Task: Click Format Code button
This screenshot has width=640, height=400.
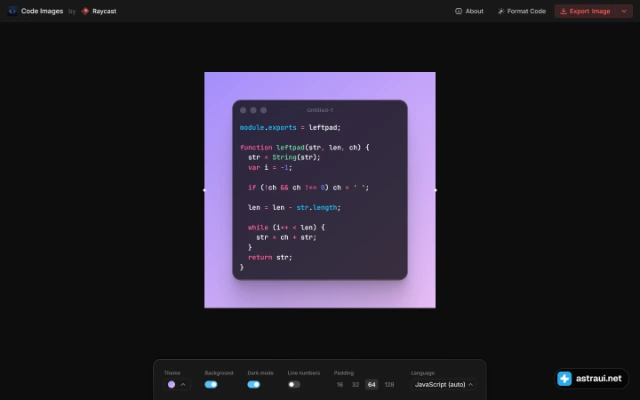Action: [x=522, y=11]
